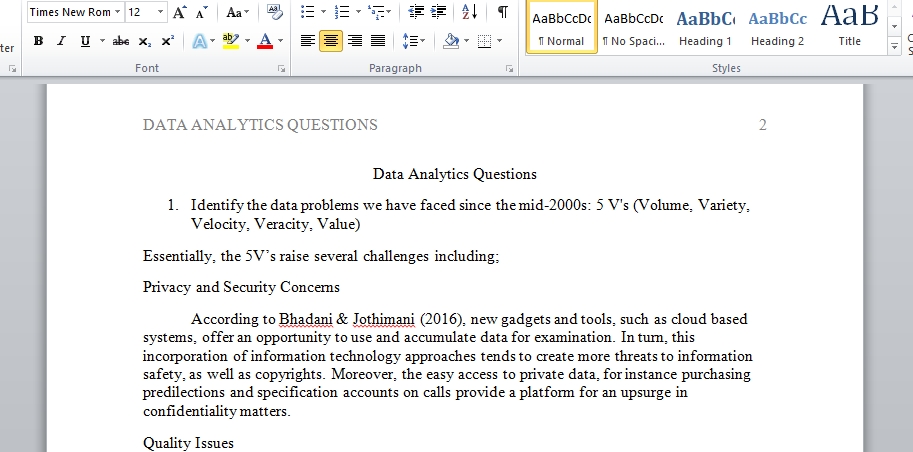Screen dimensions: 913x452
Task: Click the Change Case Aa button
Action: 234,12
